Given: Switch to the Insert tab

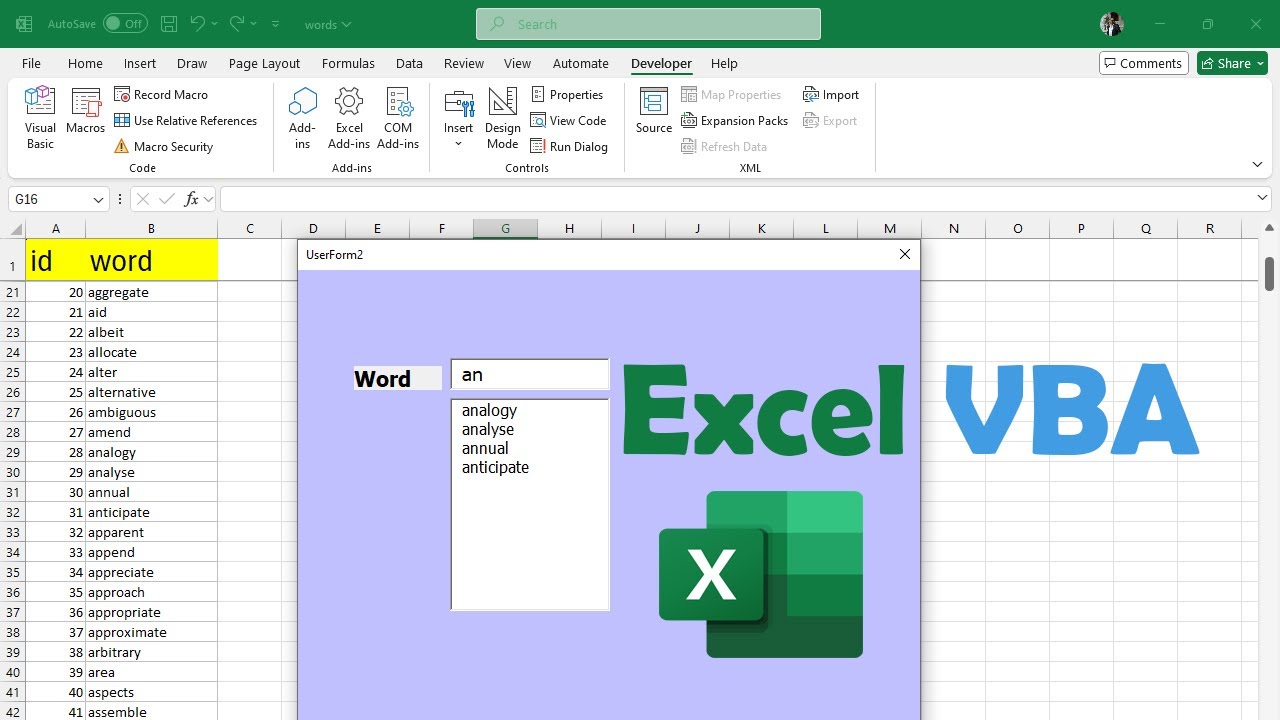Looking at the screenshot, I should [x=139, y=63].
